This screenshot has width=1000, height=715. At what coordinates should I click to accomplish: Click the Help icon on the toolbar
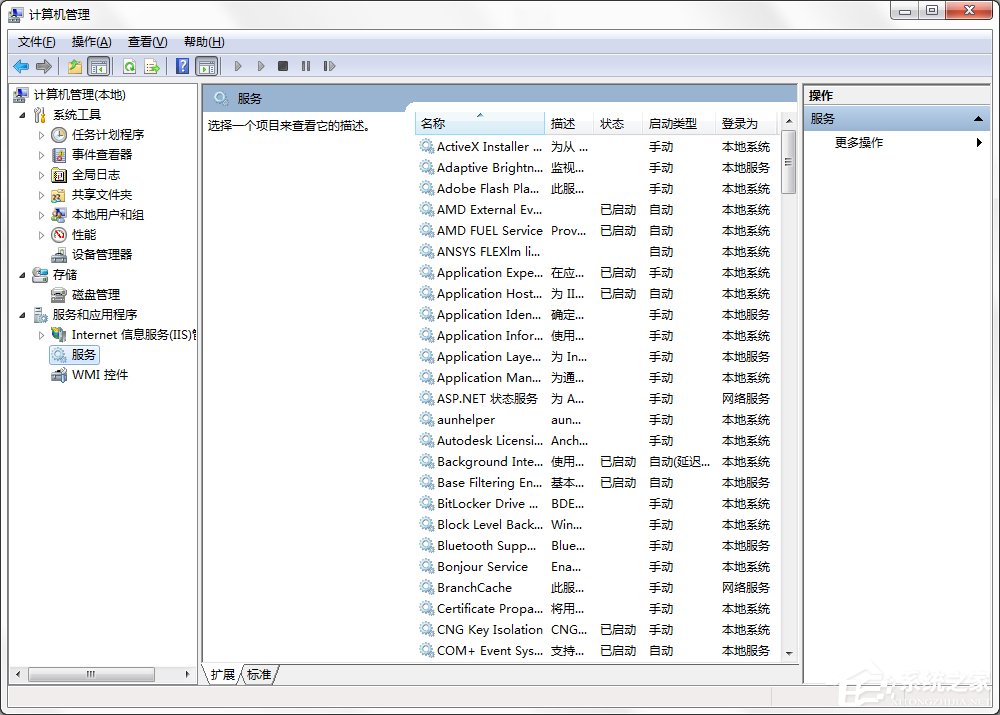pos(181,66)
